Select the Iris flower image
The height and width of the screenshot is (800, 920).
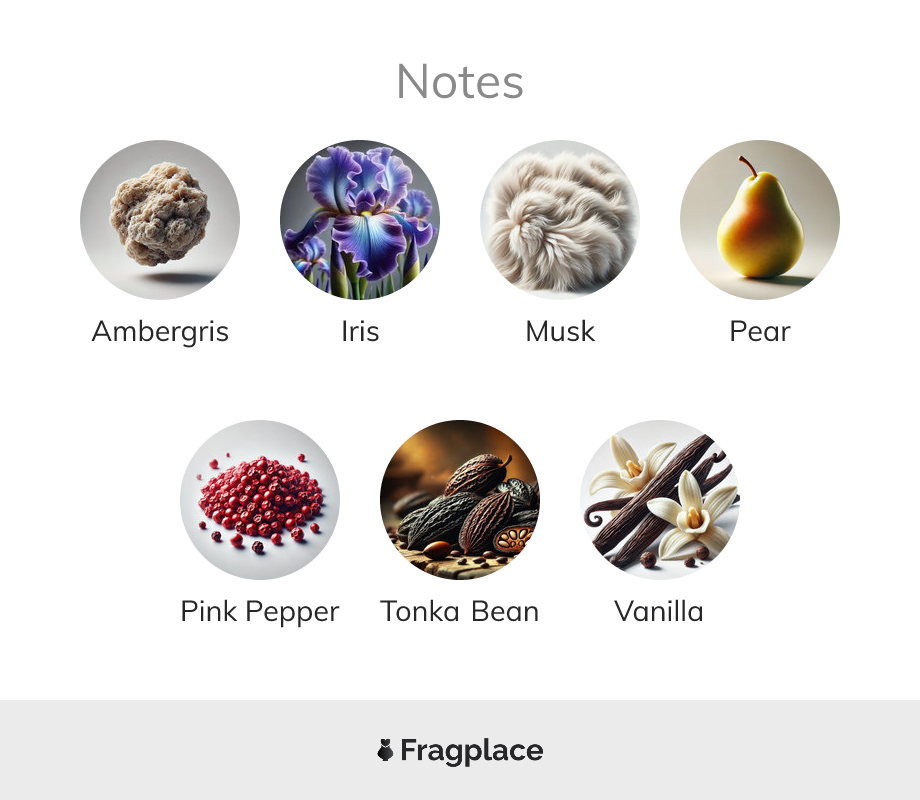[x=360, y=220]
